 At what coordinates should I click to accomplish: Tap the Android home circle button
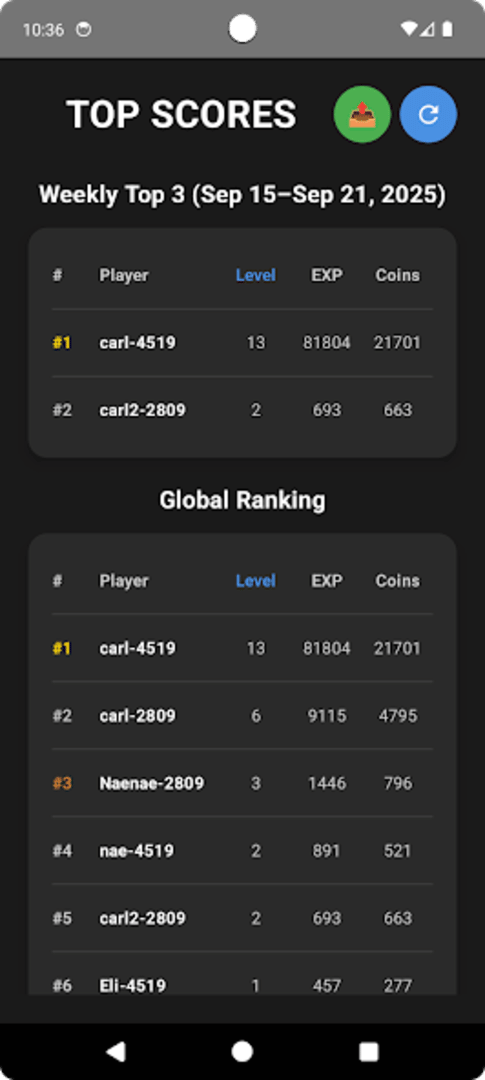pyautogui.click(x=242, y=1051)
